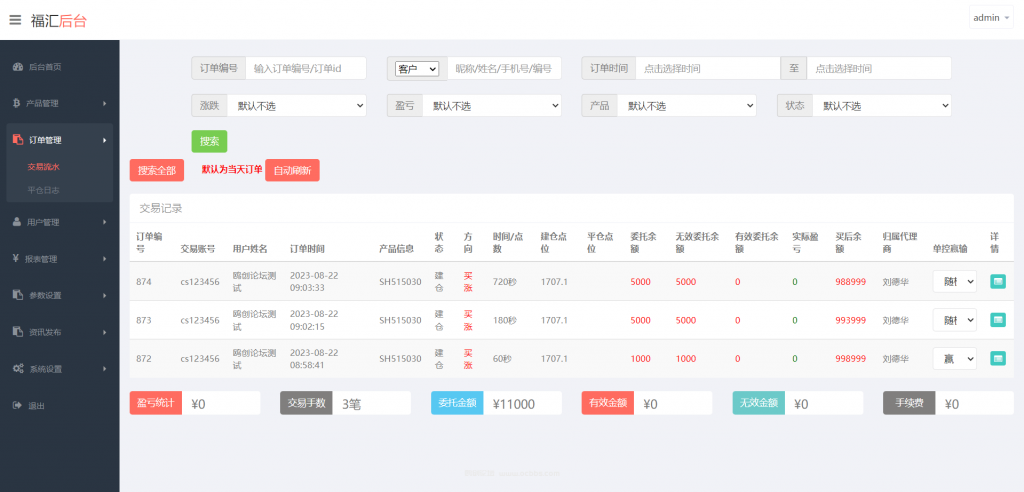Screen dimensions: 1024x492
Task: Click the user icon beside 用户管理
Action: click(17, 222)
